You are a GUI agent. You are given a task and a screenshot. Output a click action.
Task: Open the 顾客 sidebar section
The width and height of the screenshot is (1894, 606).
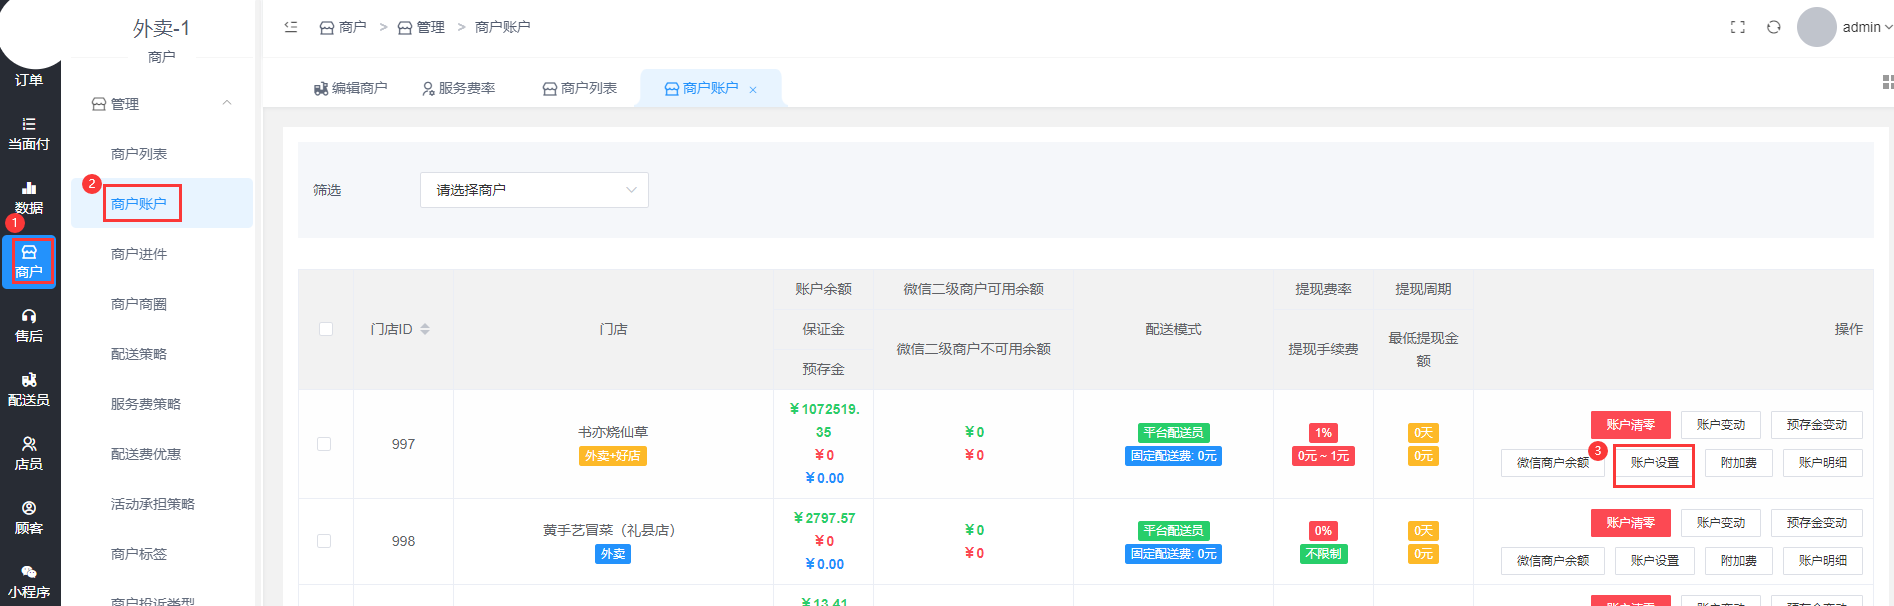pos(29,518)
